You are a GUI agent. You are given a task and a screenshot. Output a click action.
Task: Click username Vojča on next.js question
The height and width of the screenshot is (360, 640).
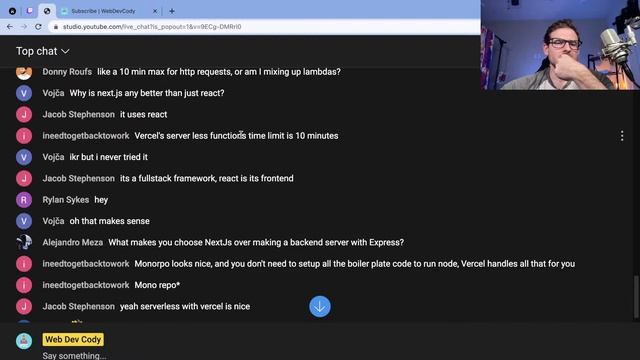tap(53, 93)
